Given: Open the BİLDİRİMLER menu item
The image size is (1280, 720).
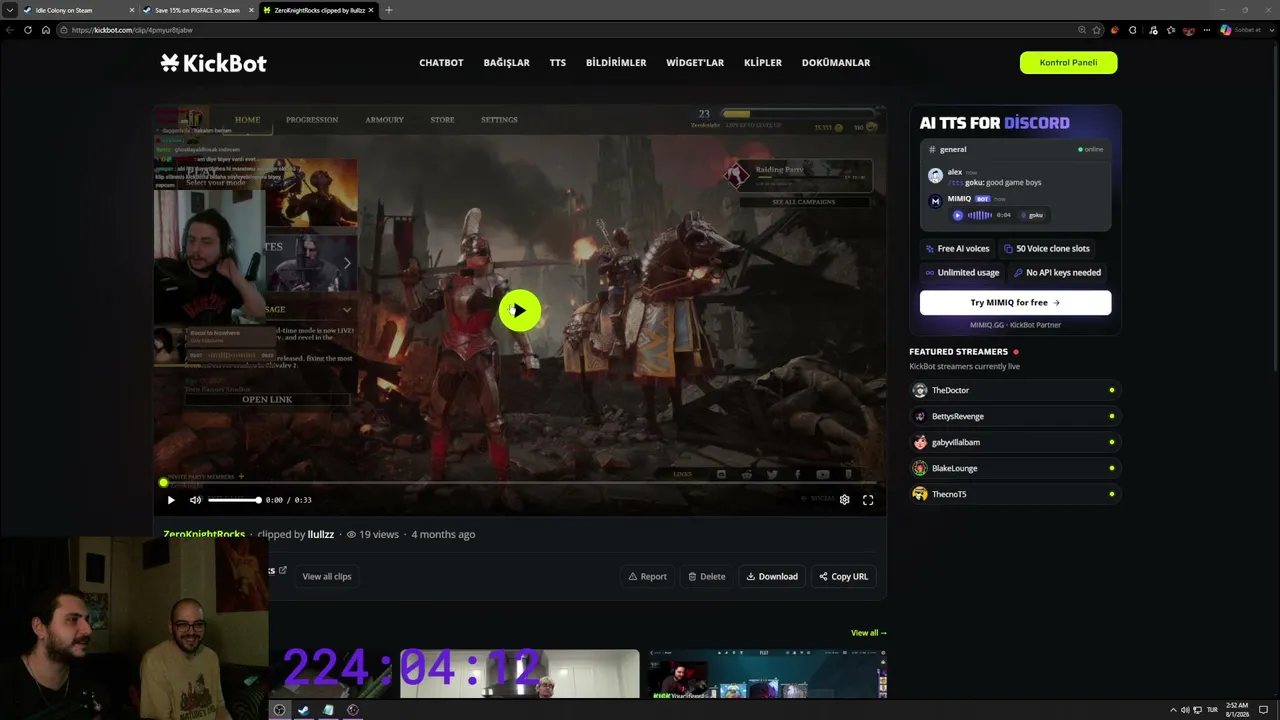Looking at the screenshot, I should coord(616,62).
